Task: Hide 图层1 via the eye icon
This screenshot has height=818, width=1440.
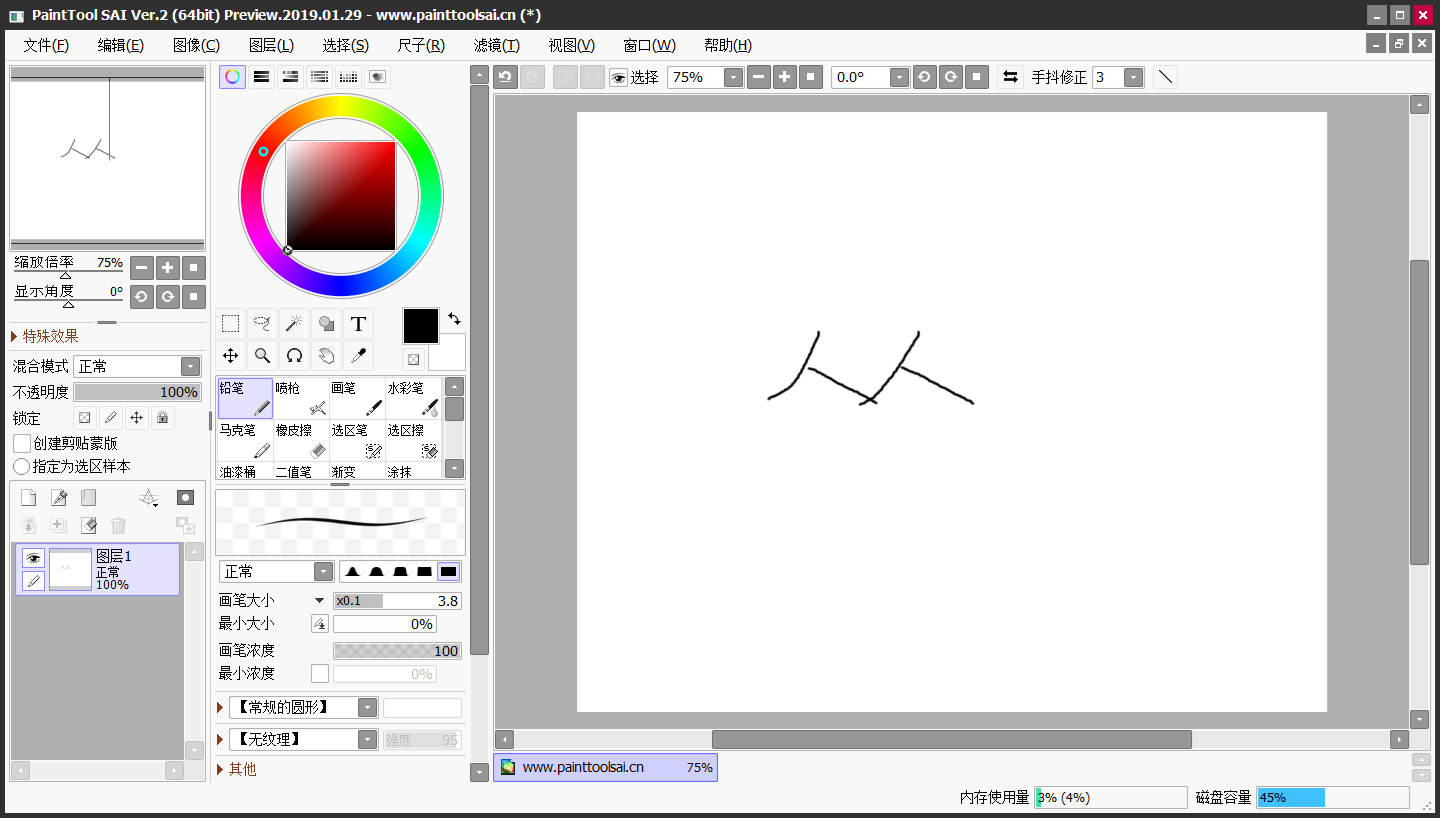Action: pyautogui.click(x=33, y=558)
